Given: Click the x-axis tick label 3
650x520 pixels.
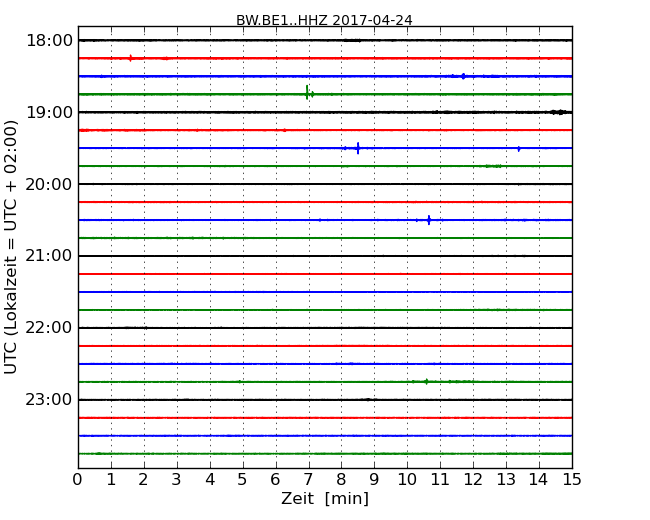Looking at the screenshot, I should point(177,480).
